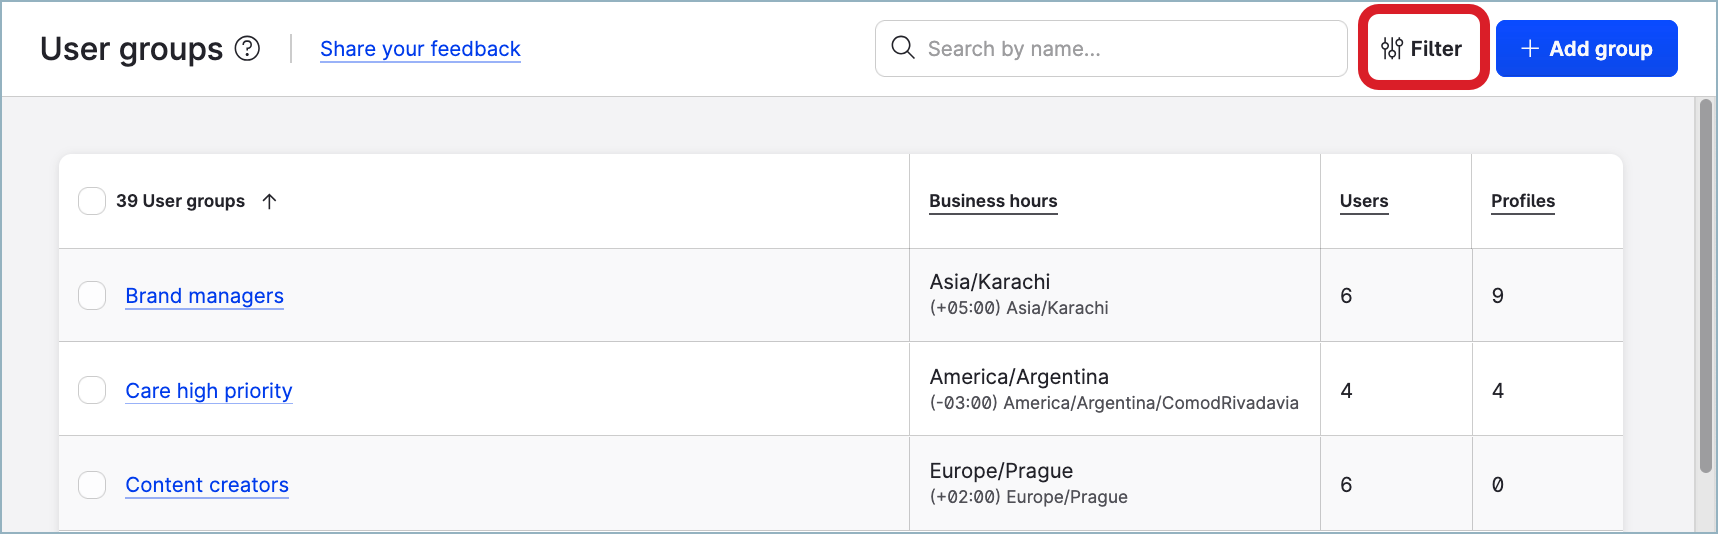Image resolution: width=1718 pixels, height=534 pixels.
Task: Click the 39 User groups header label
Action: pos(180,201)
